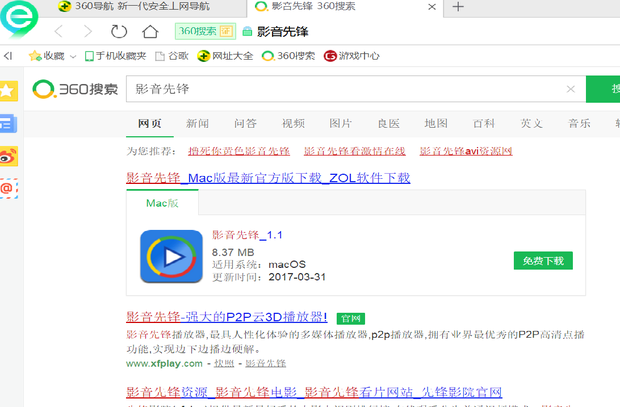Open the 手机收藏夹 bookmark
This screenshot has width=620, height=407.
[x=115, y=56]
